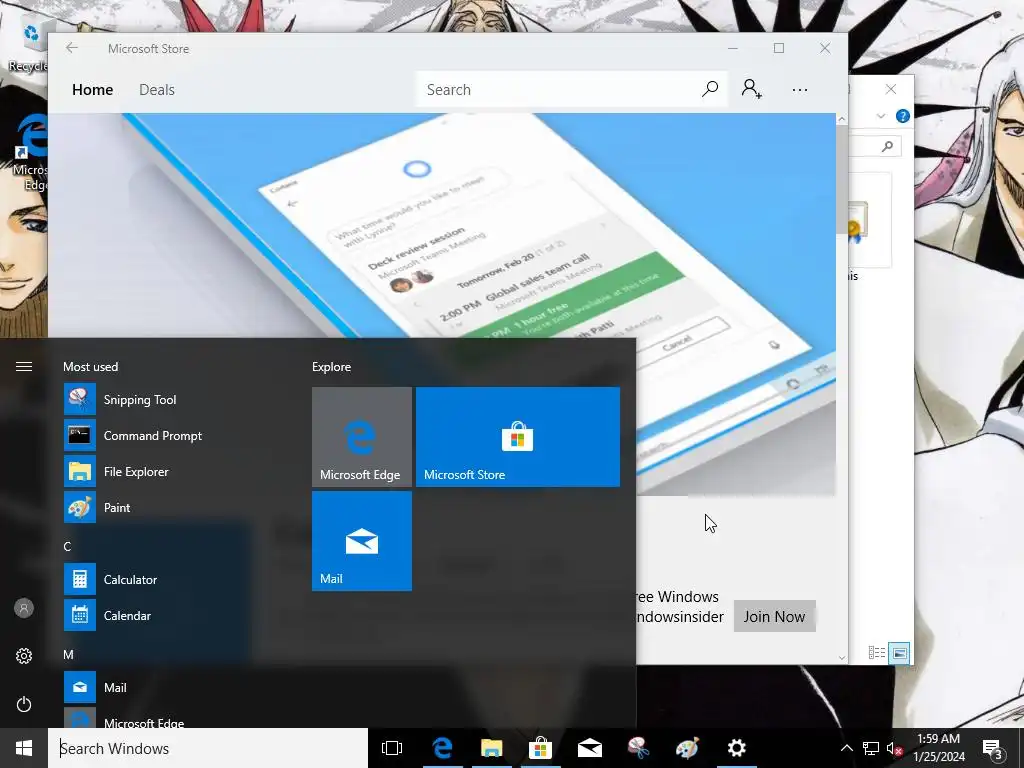1024x768 pixels.
Task: Click the Store search magnifier icon
Action: (710, 89)
